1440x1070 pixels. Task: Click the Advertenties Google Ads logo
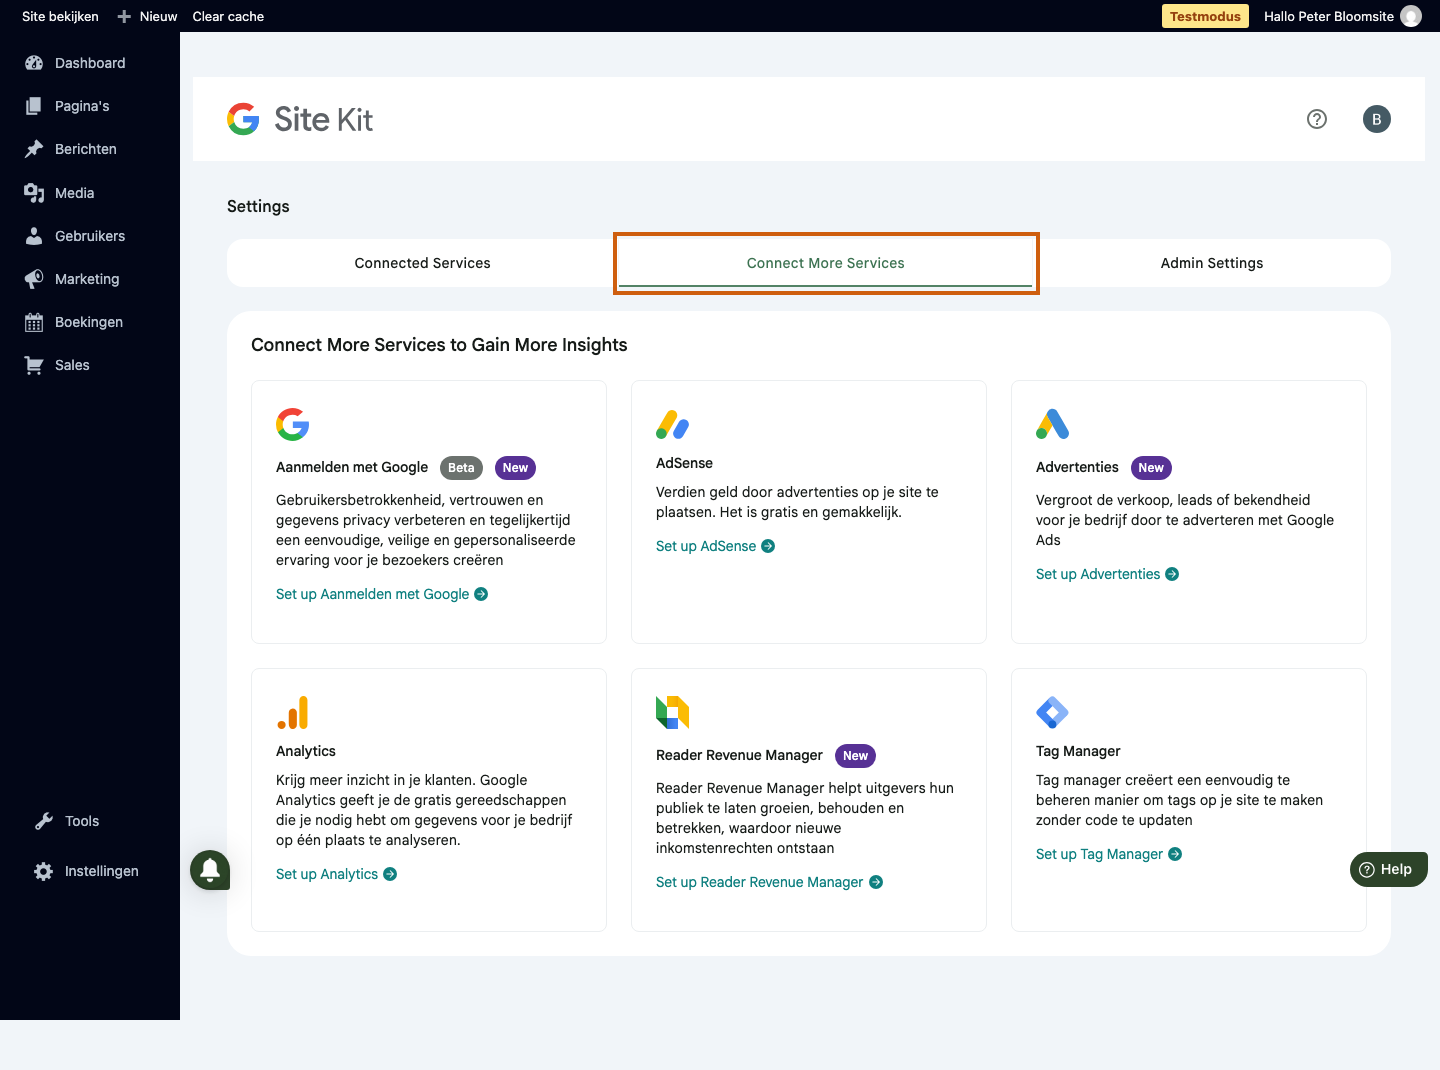pyautogui.click(x=1053, y=424)
